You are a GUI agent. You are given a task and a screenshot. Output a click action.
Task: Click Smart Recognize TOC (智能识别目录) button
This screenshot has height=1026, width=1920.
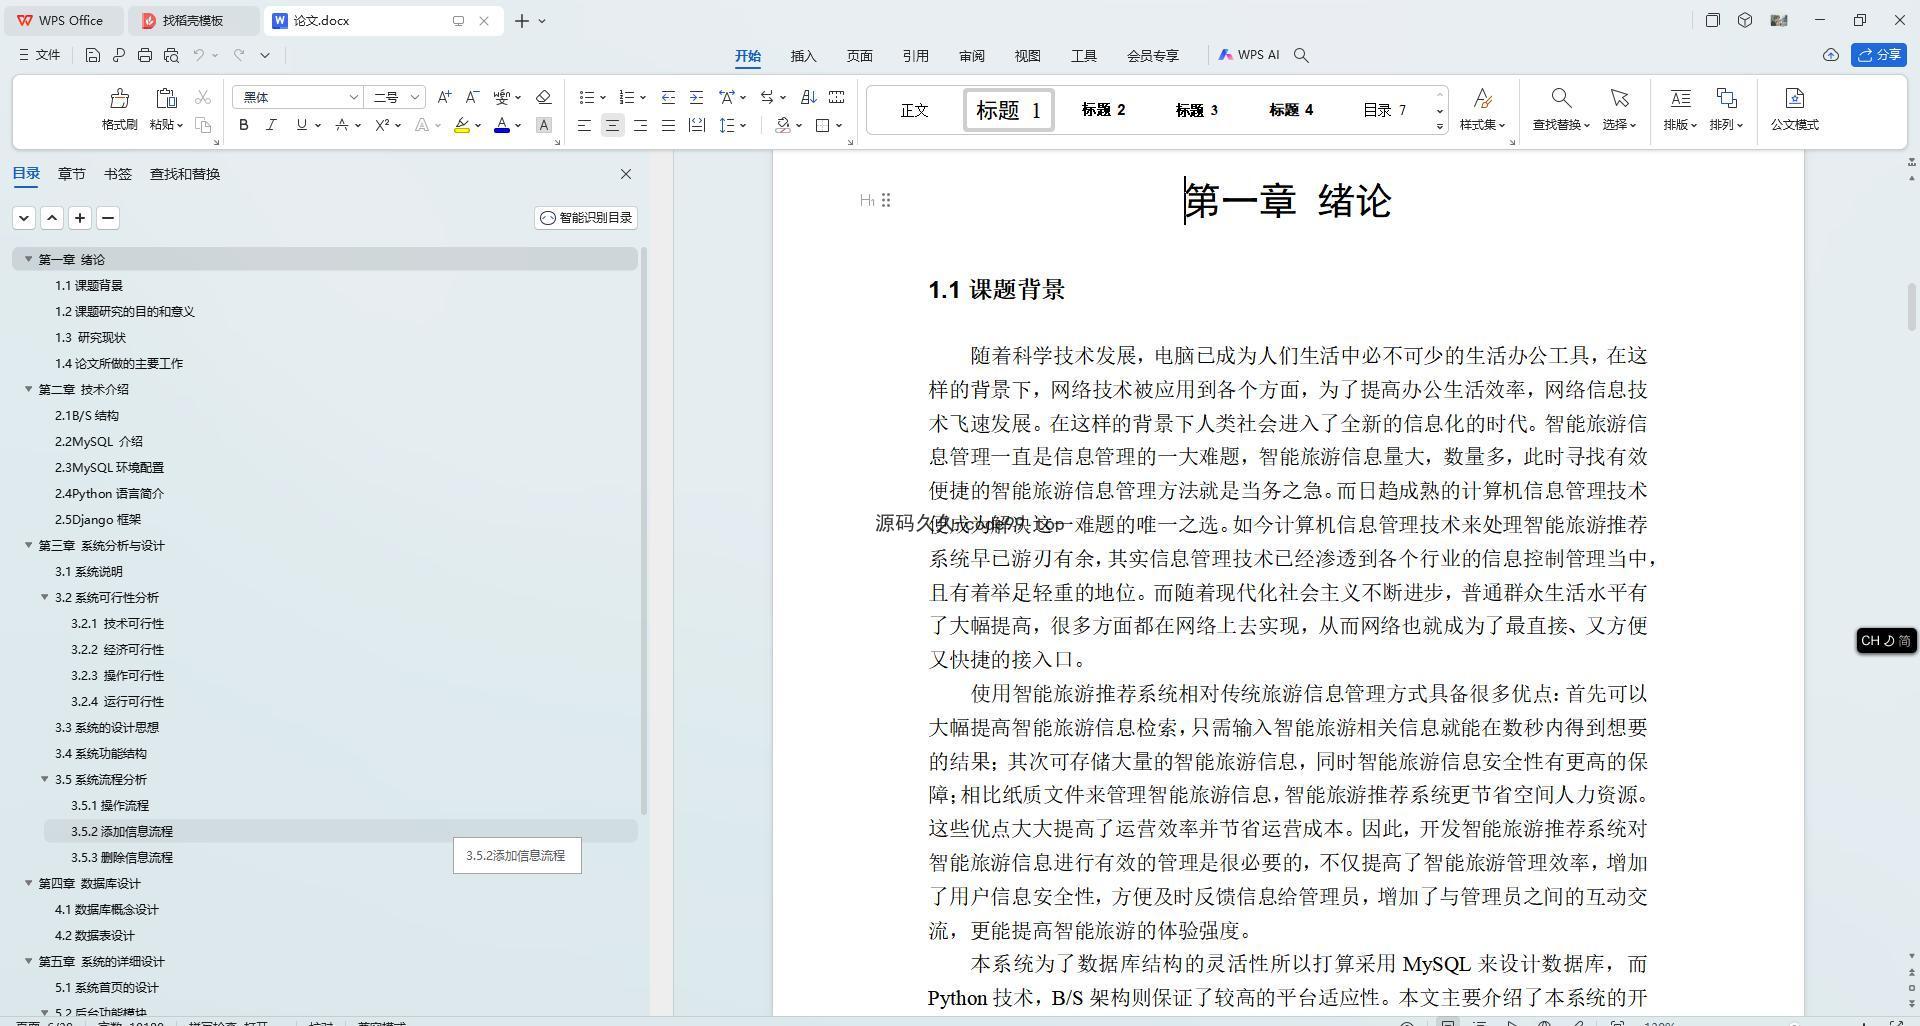pyautogui.click(x=586, y=218)
